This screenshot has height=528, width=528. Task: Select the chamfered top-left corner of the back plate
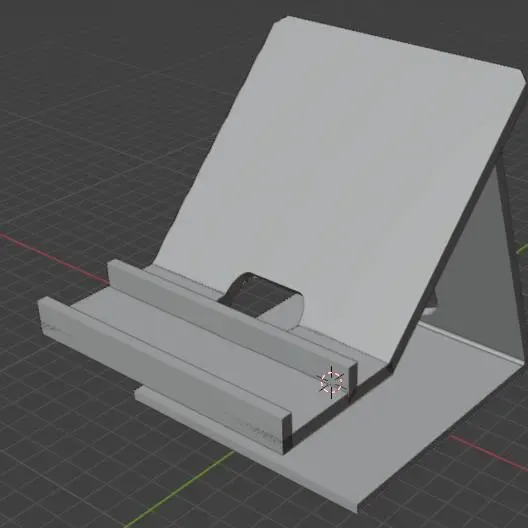tap(280, 19)
